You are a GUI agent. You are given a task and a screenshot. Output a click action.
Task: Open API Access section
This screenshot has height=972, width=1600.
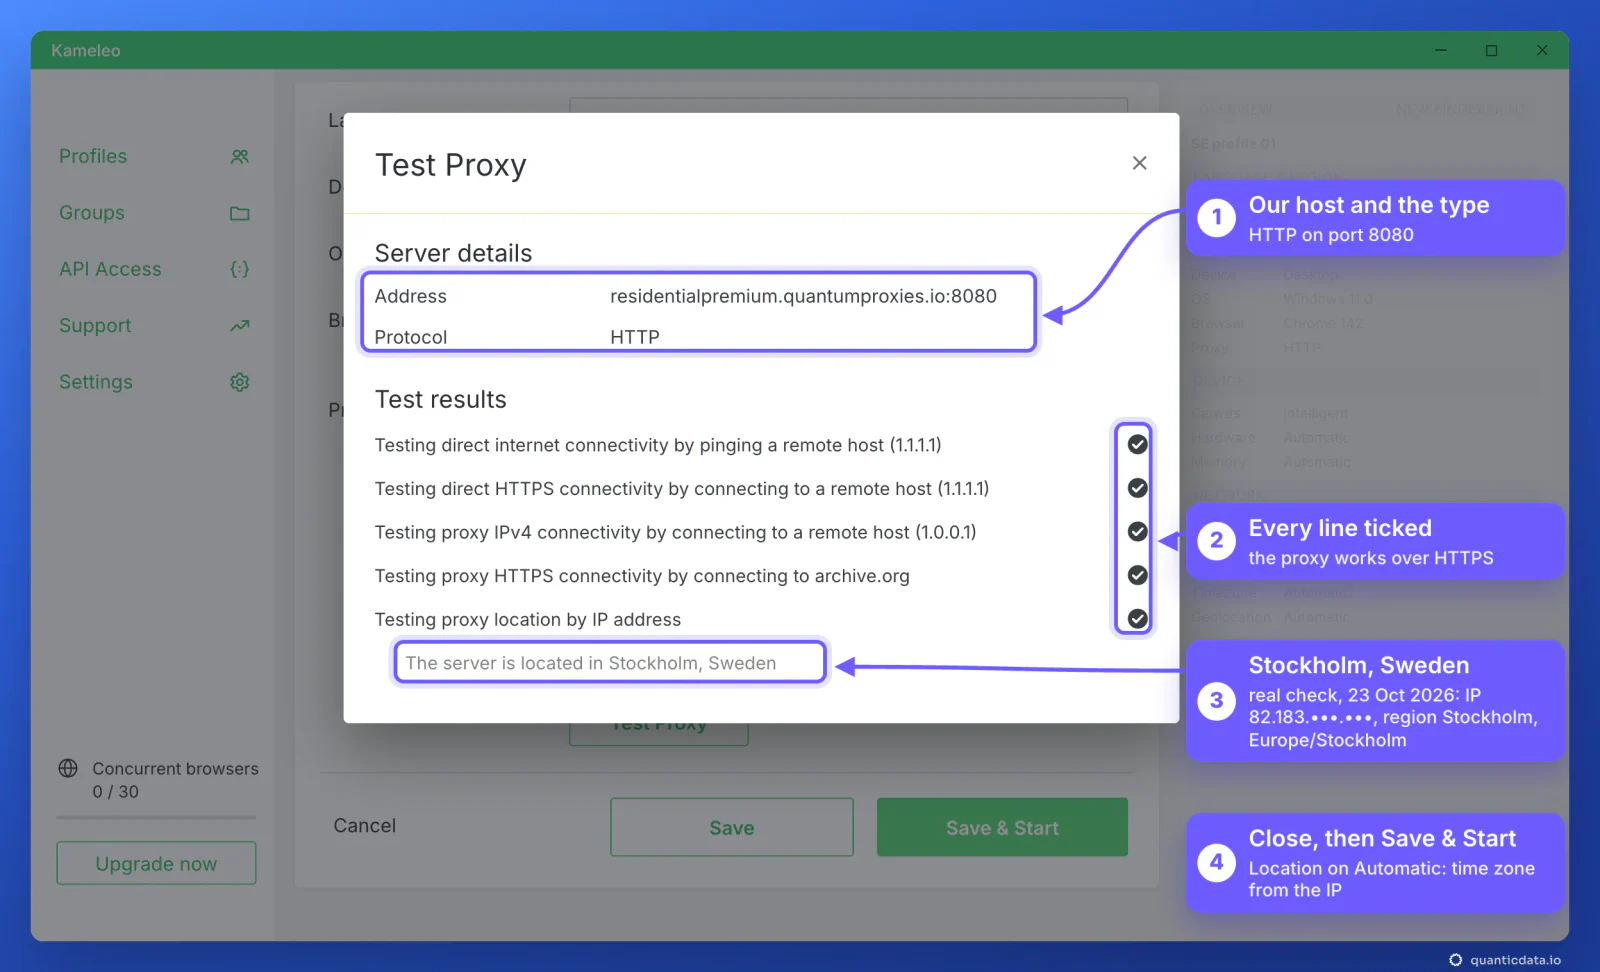click(110, 269)
